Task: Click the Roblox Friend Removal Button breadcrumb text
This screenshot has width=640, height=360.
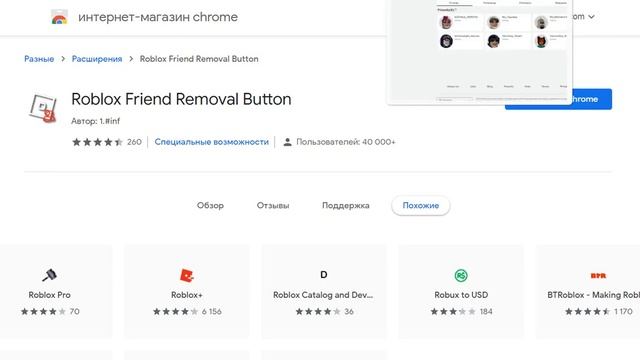Action: (199, 59)
